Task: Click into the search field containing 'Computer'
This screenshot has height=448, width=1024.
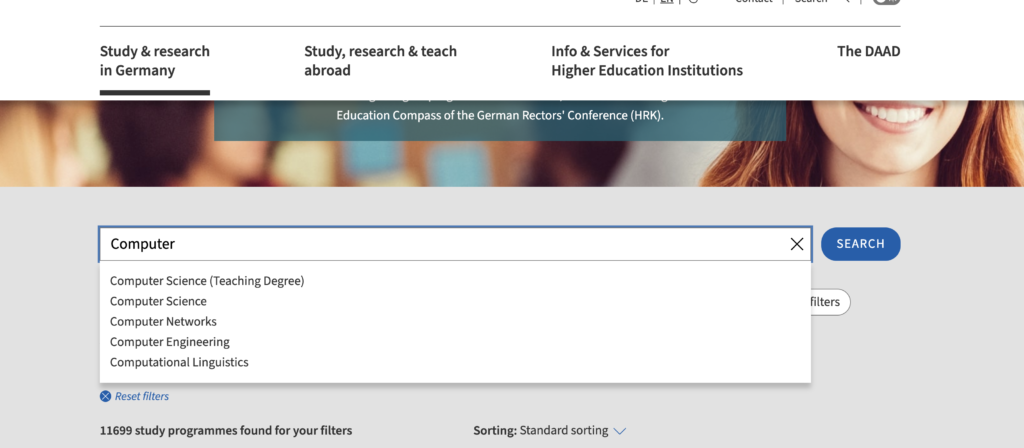Action: pos(440,244)
